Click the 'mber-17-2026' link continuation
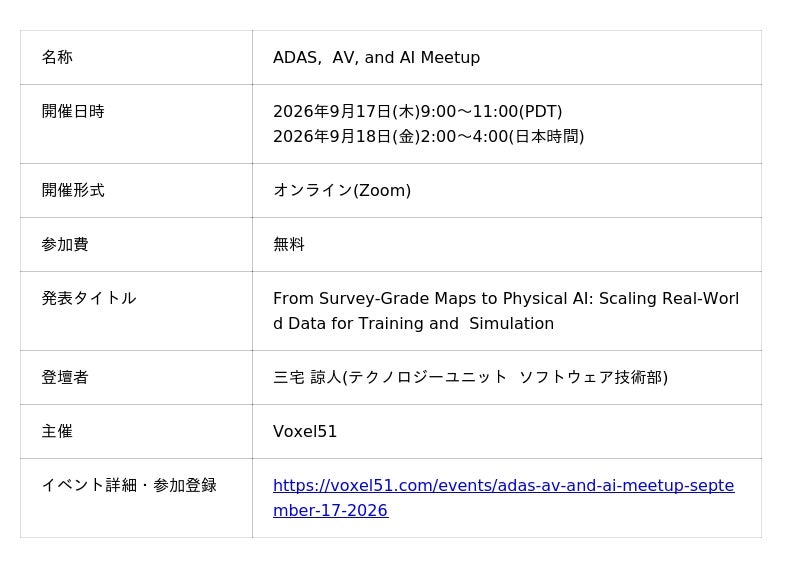 (x=331, y=510)
